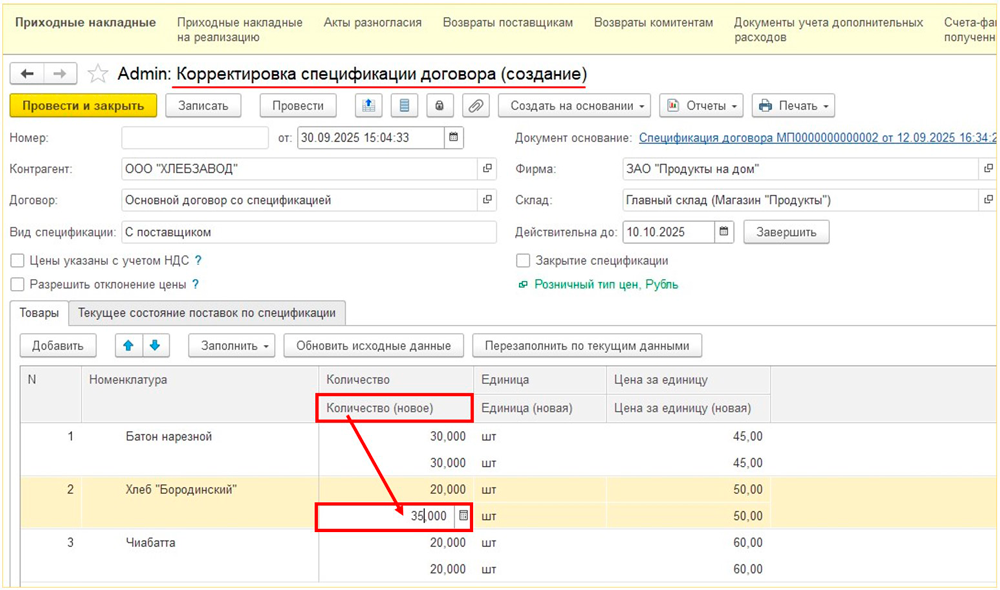Screen dimensions: 1000x590
Task: Click the paperclip attached files icon
Action: 475,106
